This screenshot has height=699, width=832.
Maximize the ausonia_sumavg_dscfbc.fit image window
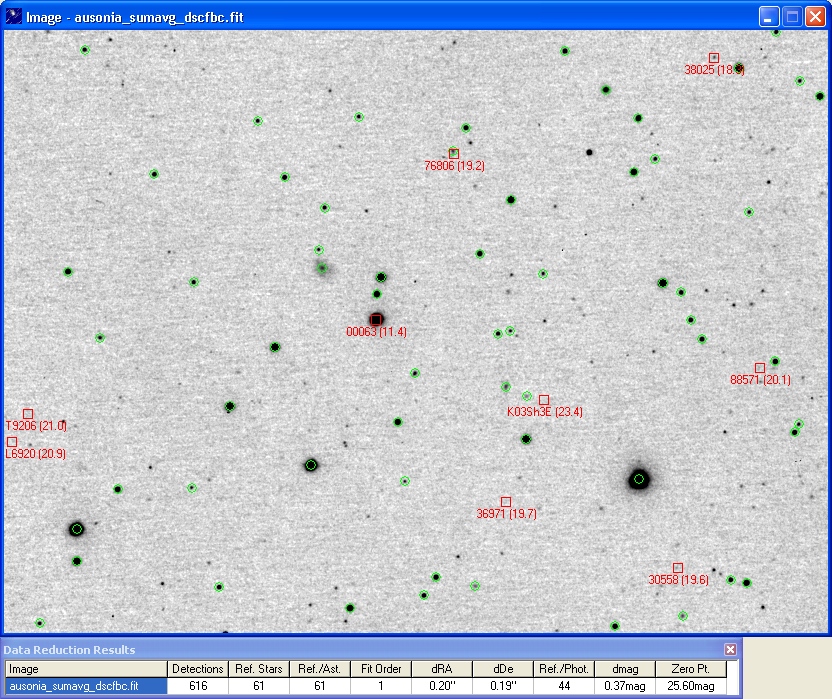(x=792, y=17)
